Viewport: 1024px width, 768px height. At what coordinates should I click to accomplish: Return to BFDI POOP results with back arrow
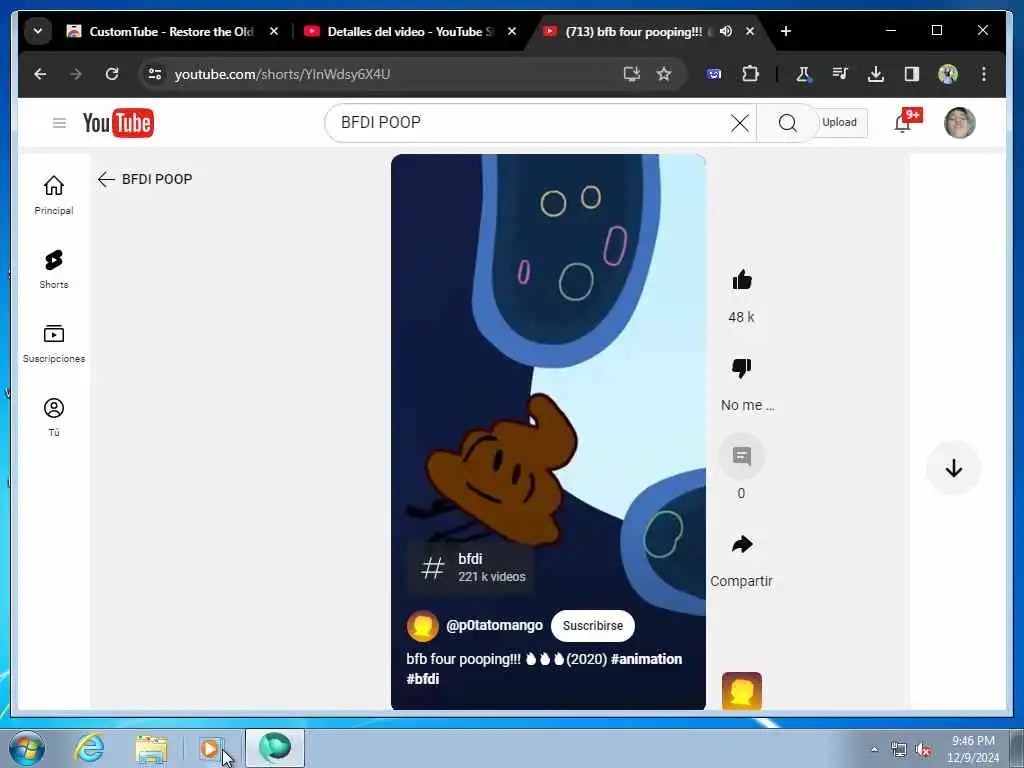(x=106, y=180)
